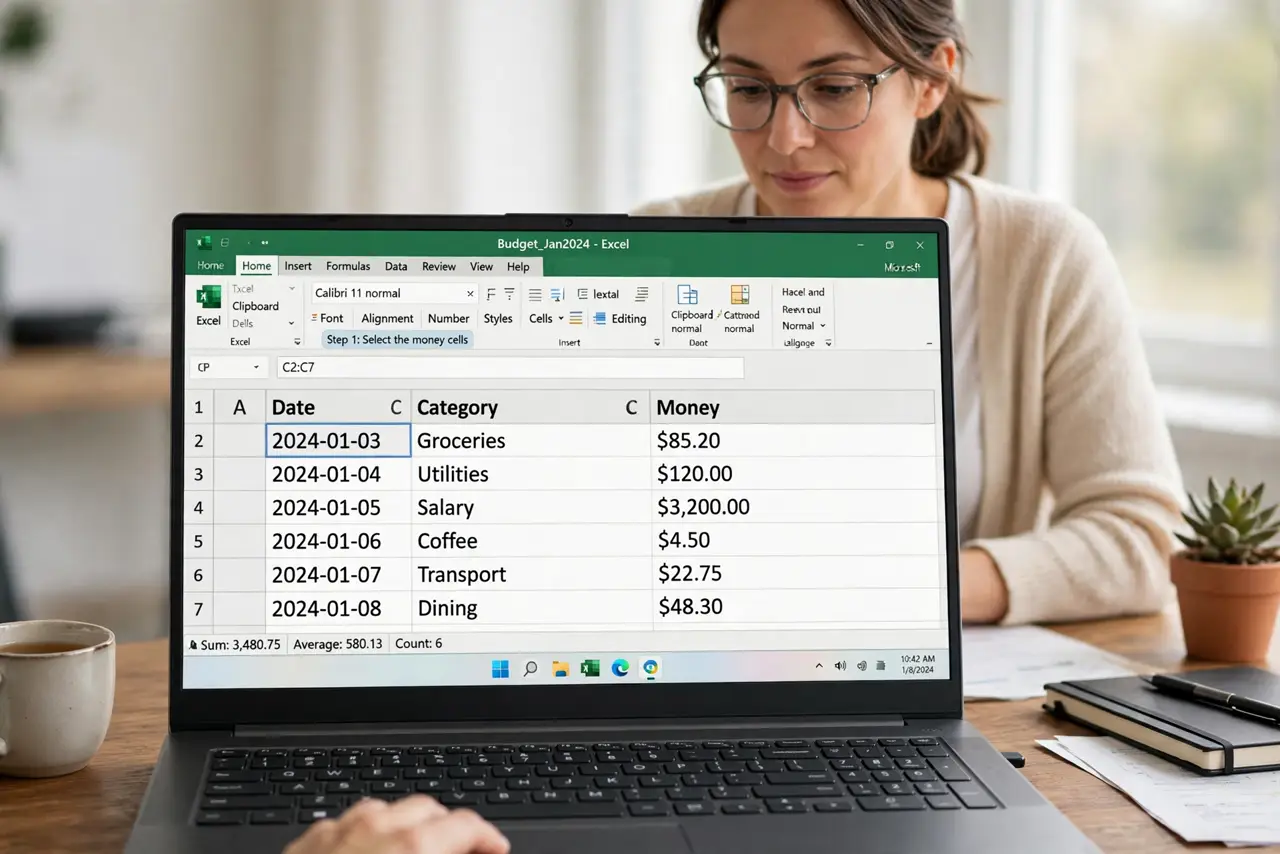Image resolution: width=1280 pixels, height=854 pixels.
Task: Open the Name Box dropdown
Action: point(257,368)
